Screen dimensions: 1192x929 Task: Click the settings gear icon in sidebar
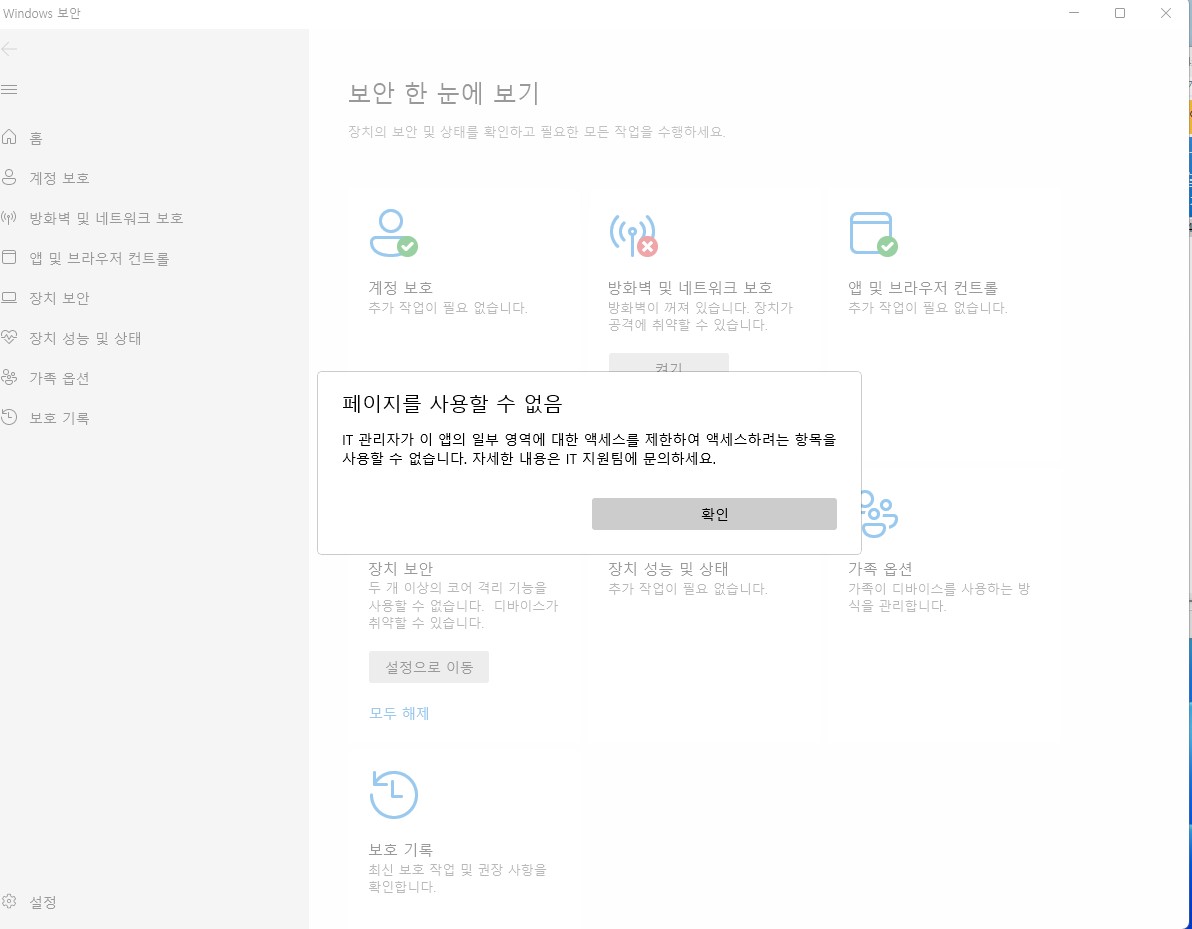9,901
